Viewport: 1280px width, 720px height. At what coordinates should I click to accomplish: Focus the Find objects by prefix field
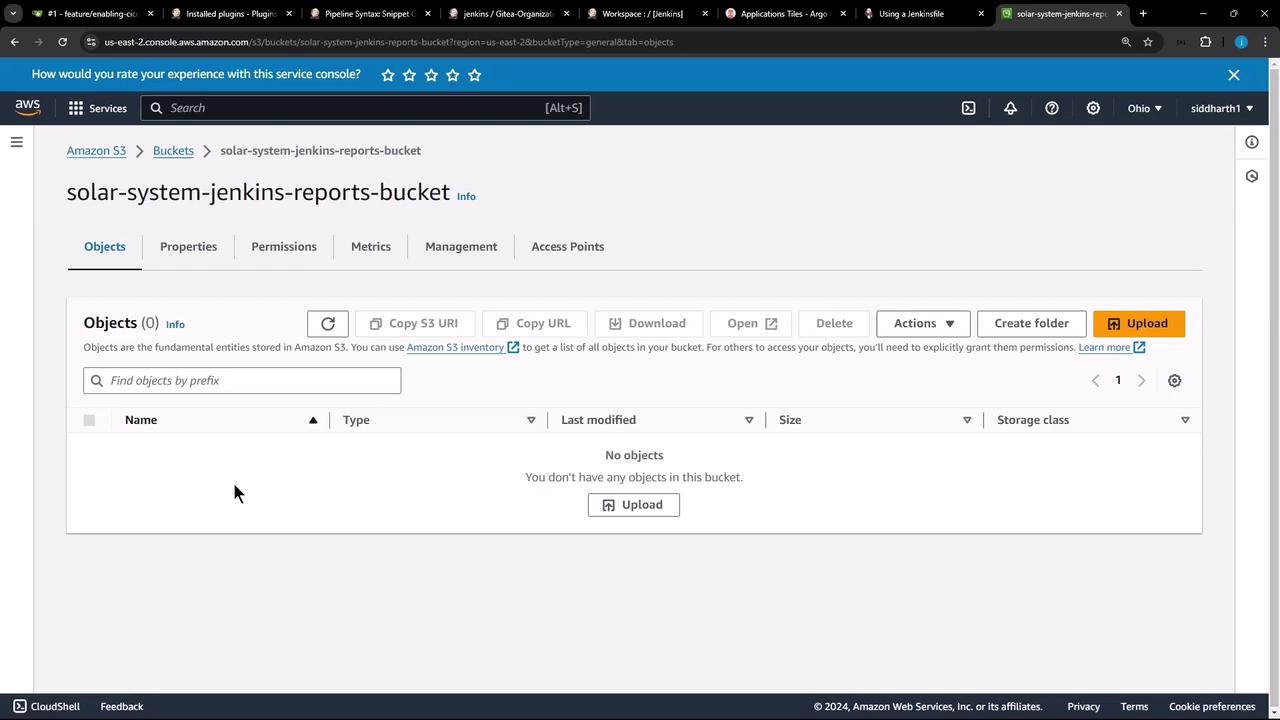(x=242, y=381)
